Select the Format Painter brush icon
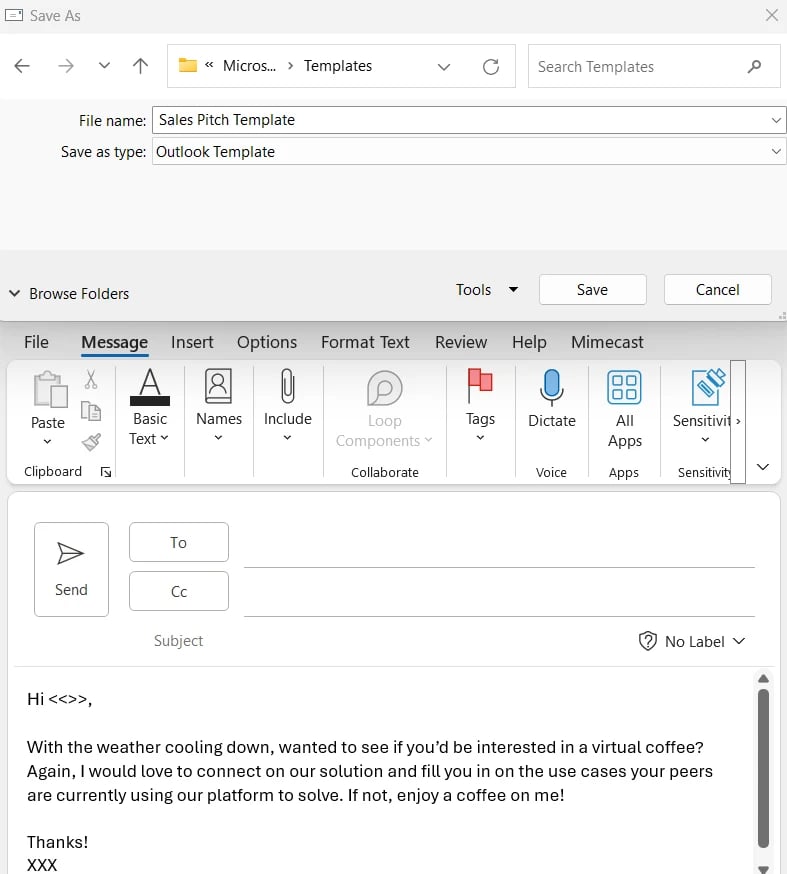The width and height of the screenshot is (787, 874). (91, 441)
